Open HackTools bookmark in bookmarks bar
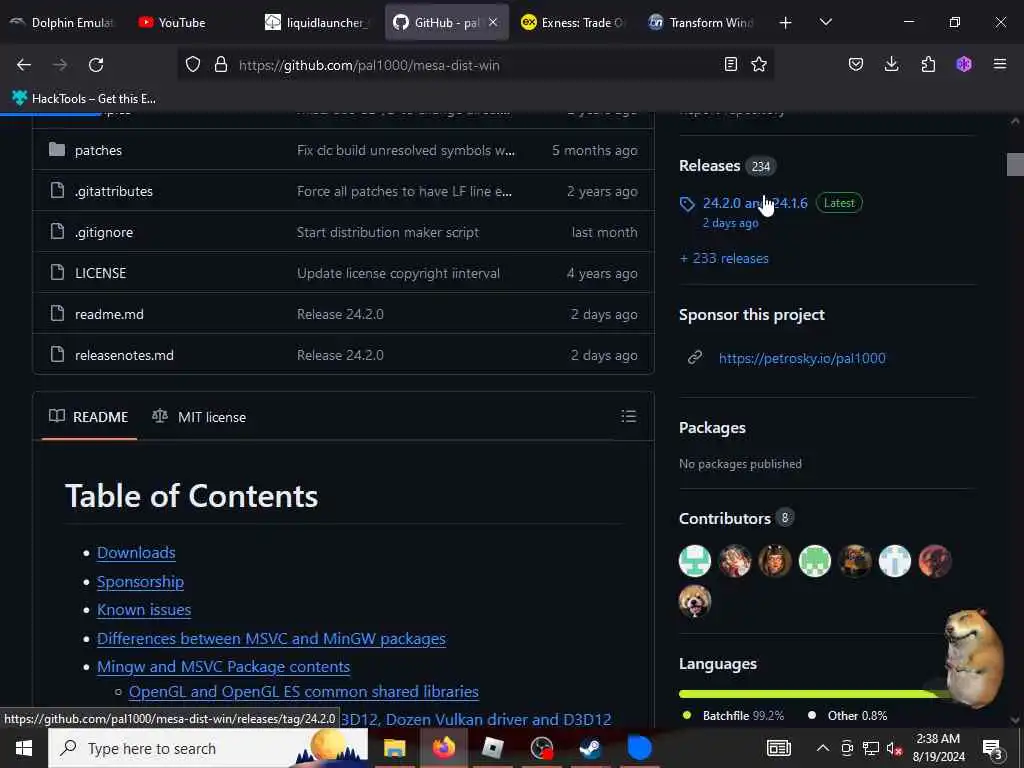 click(84, 99)
